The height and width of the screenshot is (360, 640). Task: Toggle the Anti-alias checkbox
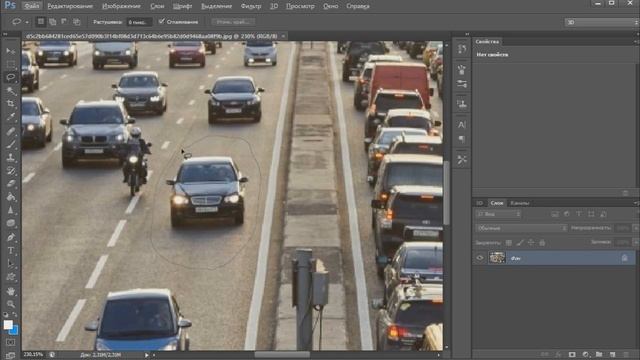click(162, 21)
